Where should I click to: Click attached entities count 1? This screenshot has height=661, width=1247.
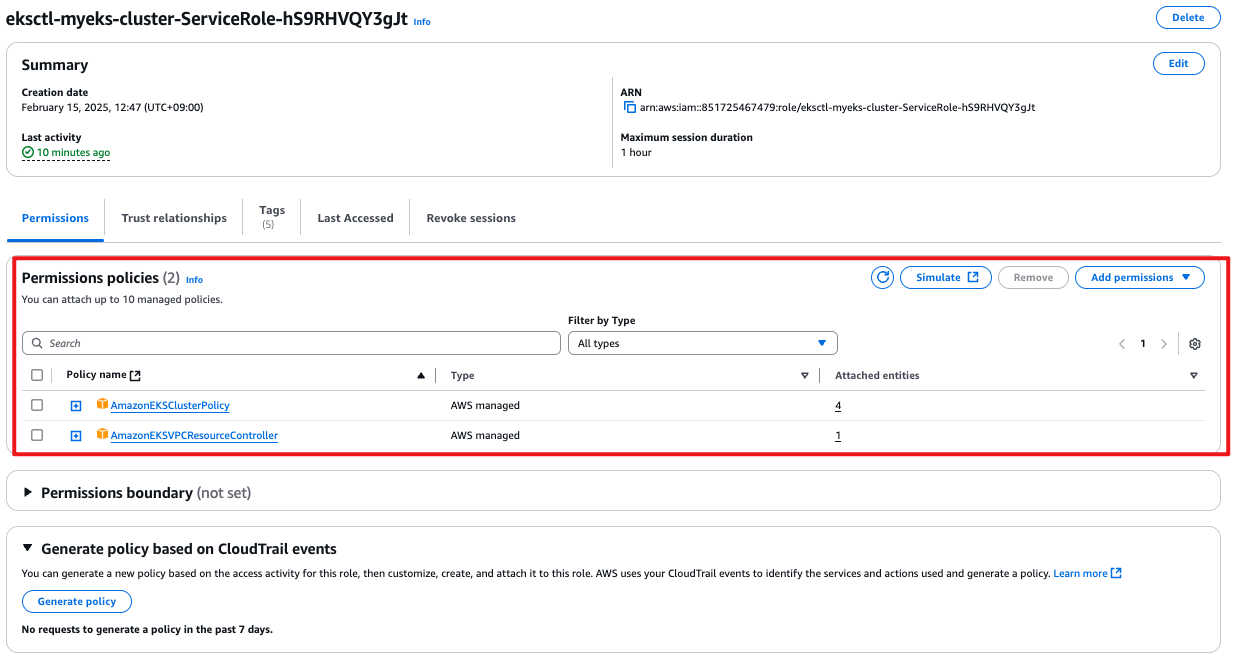(x=838, y=435)
